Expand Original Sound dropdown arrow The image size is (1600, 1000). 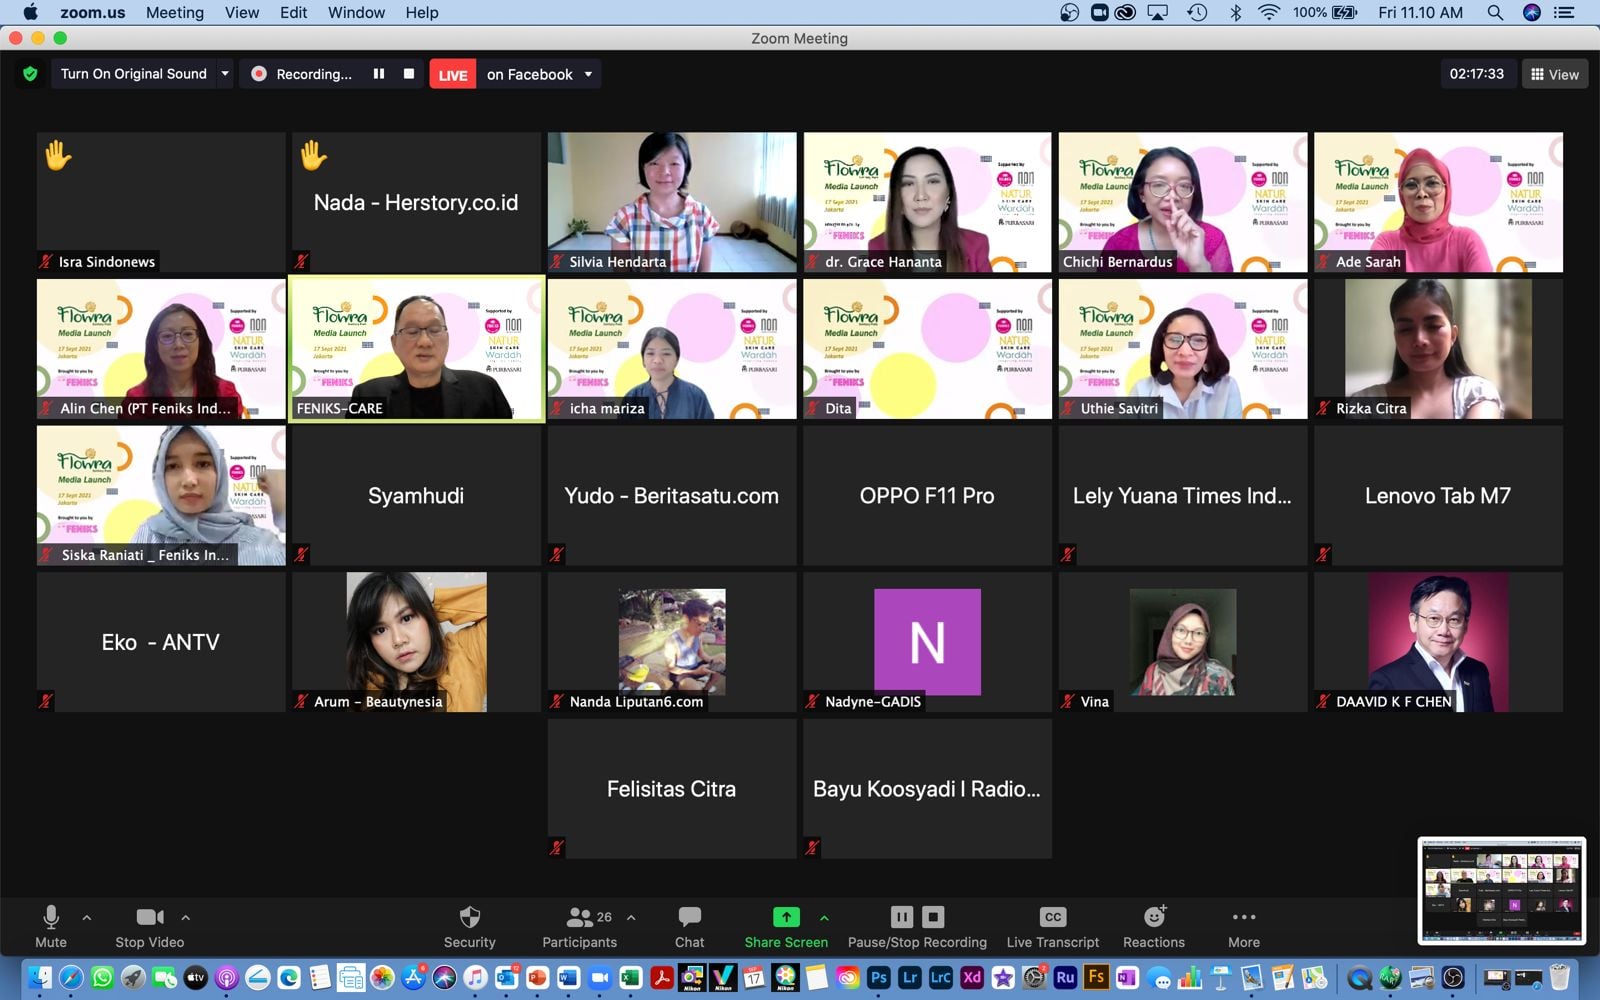225,74
